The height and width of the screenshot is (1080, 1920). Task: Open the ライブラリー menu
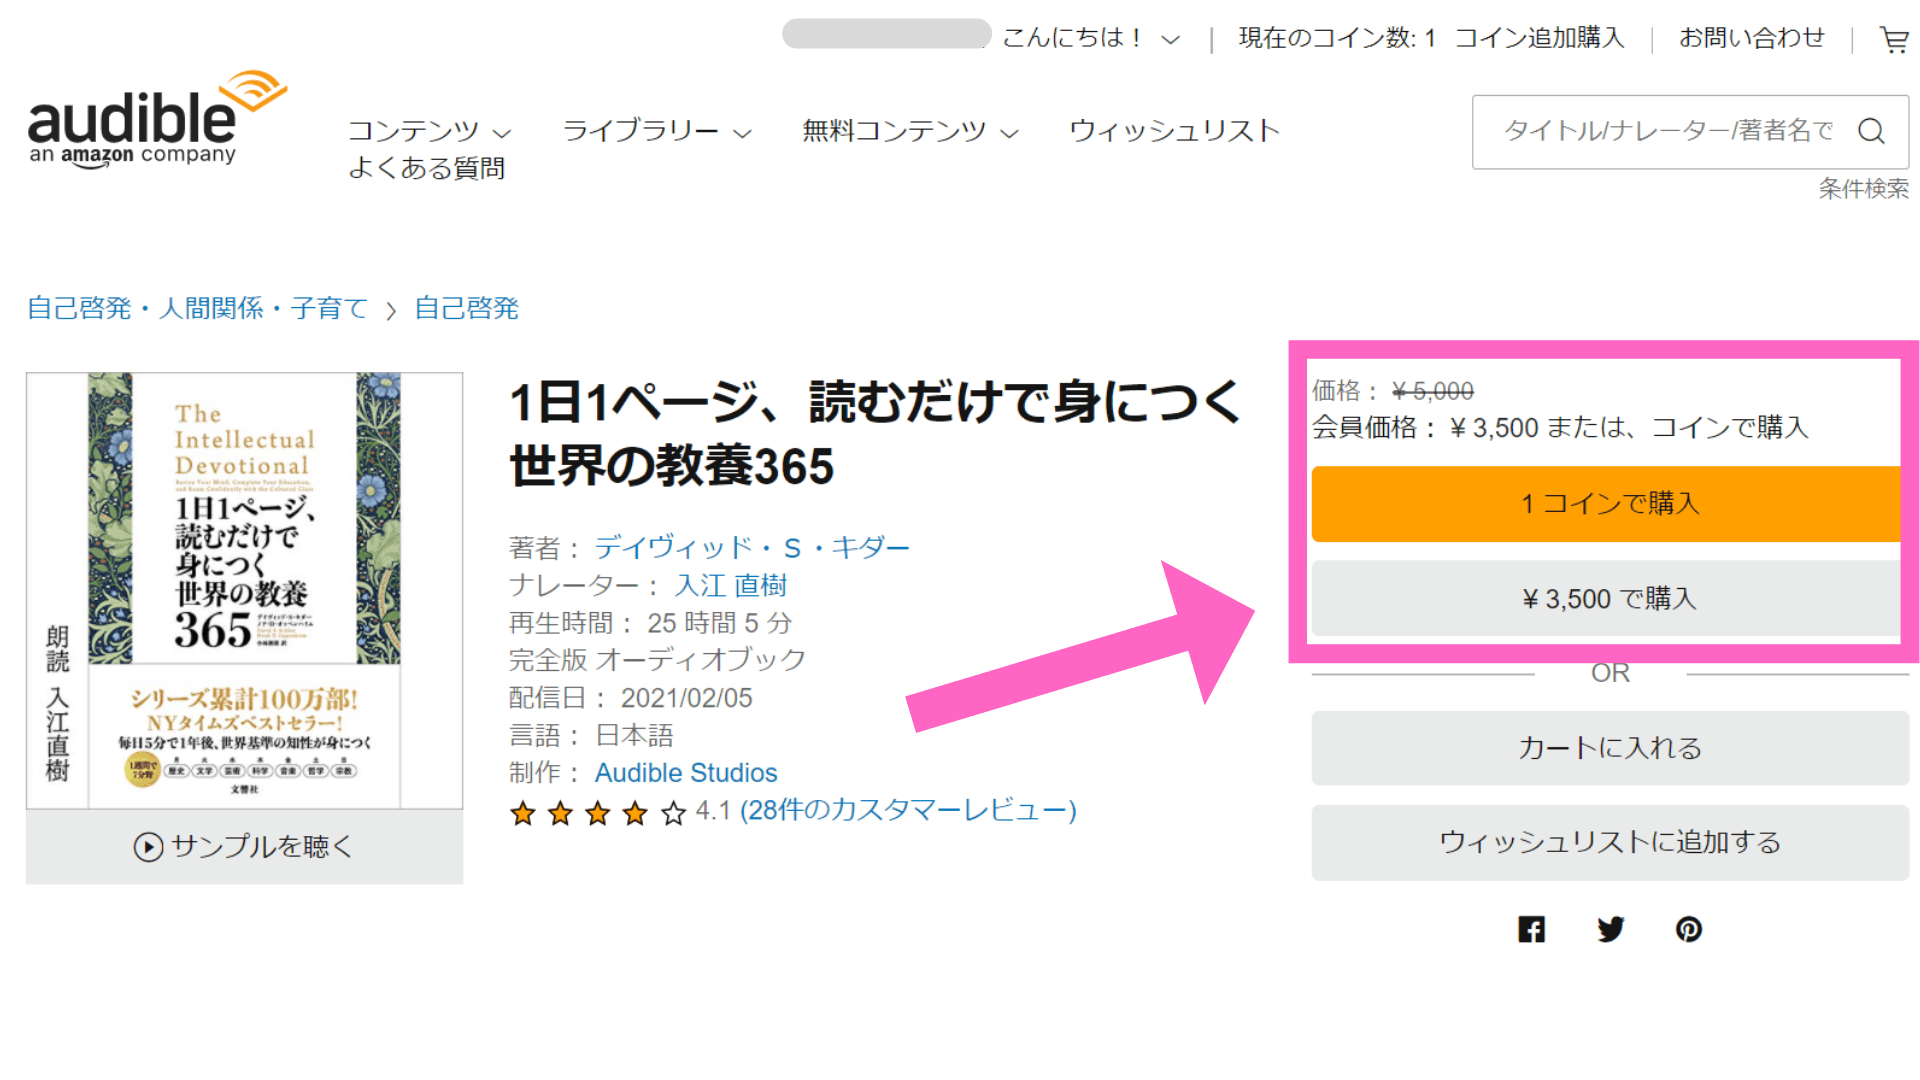(x=656, y=131)
